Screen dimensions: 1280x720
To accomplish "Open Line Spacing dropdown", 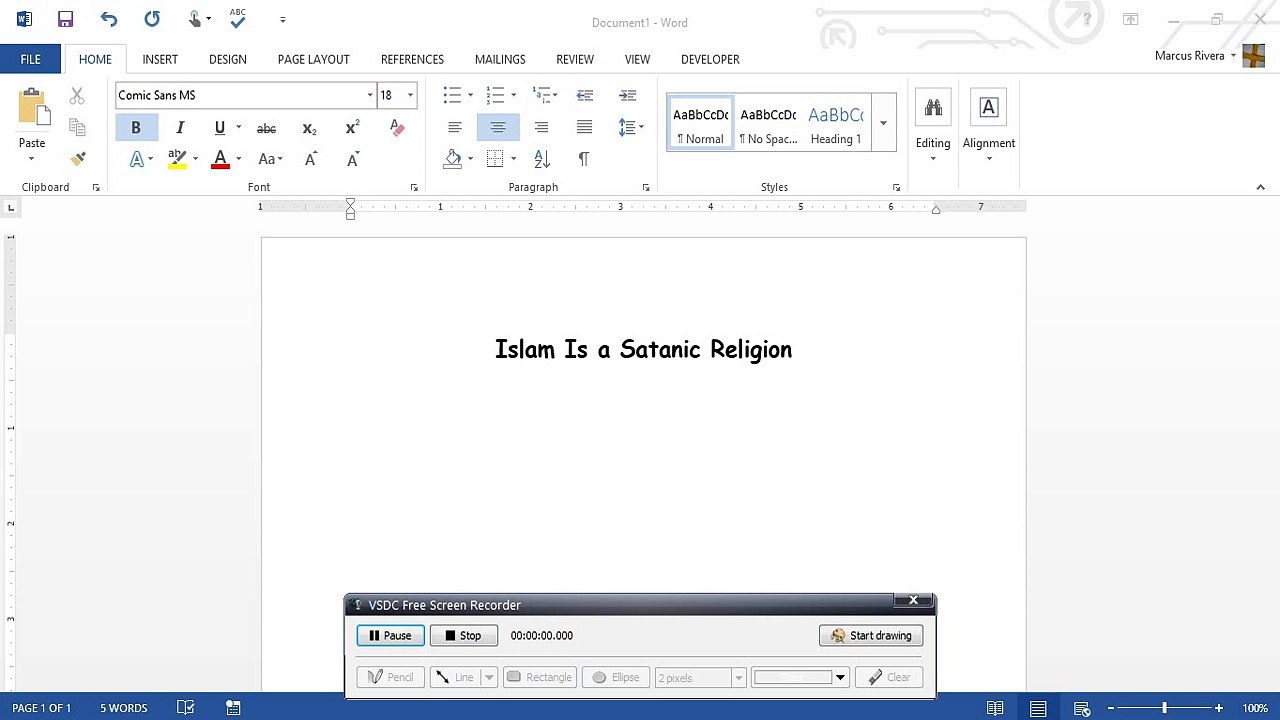I will 631,127.
